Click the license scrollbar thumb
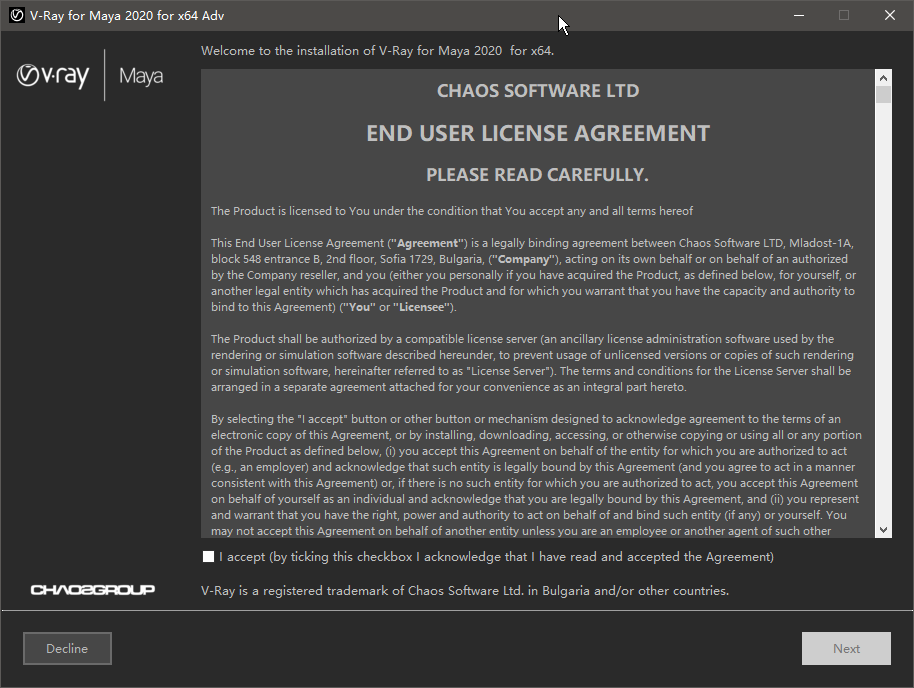The height and width of the screenshot is (688, 914). point(883,94)
